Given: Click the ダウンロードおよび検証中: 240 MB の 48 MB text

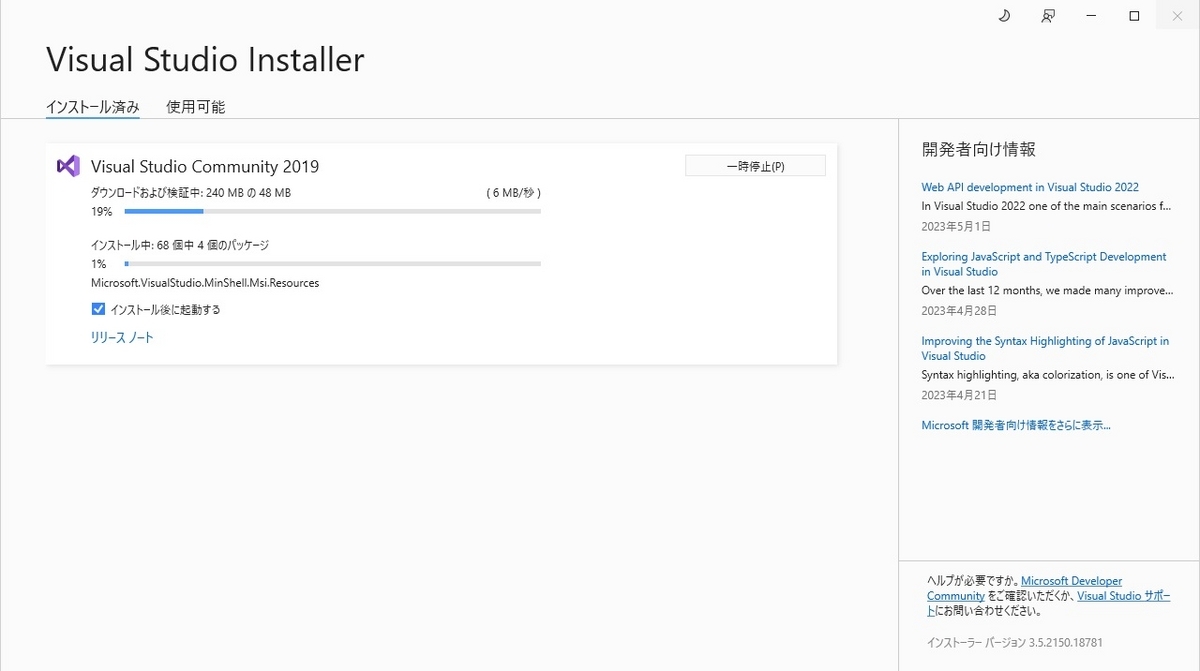Looking at the screenshot, I should [191, 193].
